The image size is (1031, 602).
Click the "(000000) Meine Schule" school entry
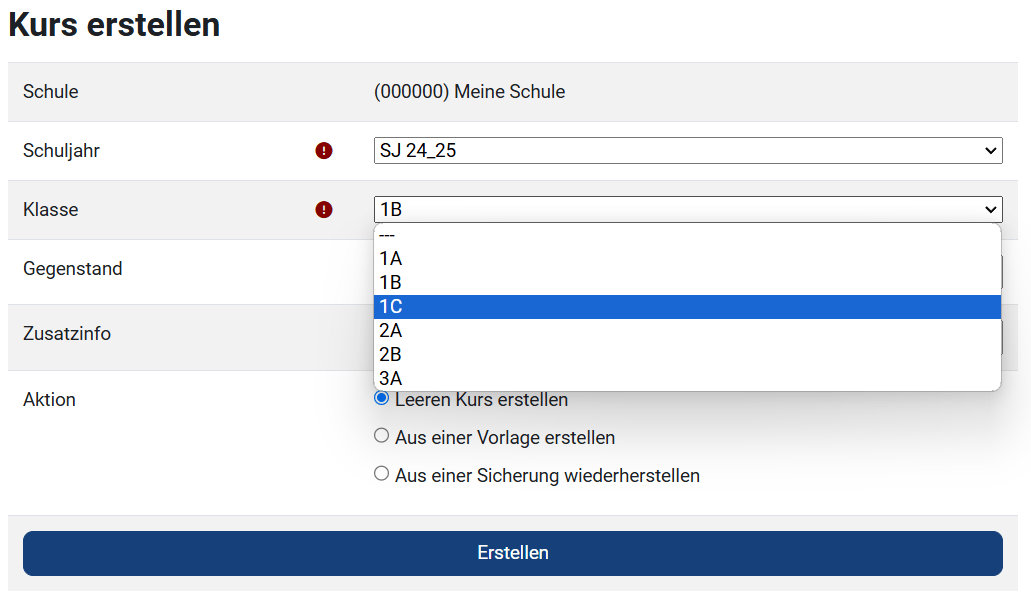[x=468, y=91]
